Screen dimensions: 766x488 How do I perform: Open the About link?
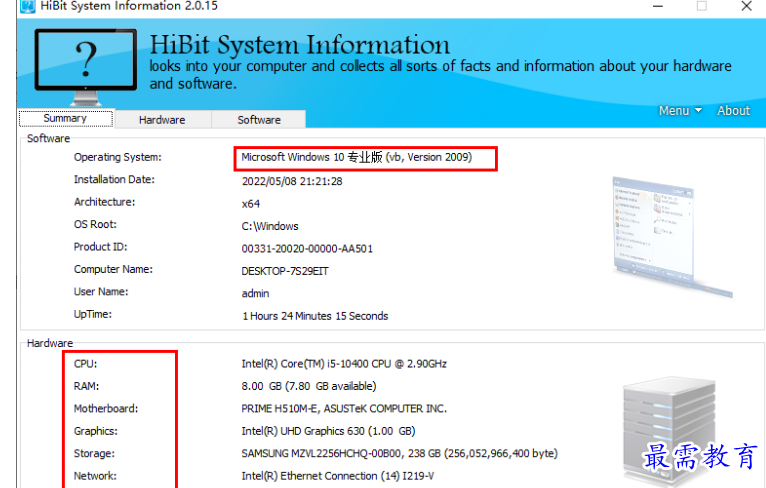[733, 111]
